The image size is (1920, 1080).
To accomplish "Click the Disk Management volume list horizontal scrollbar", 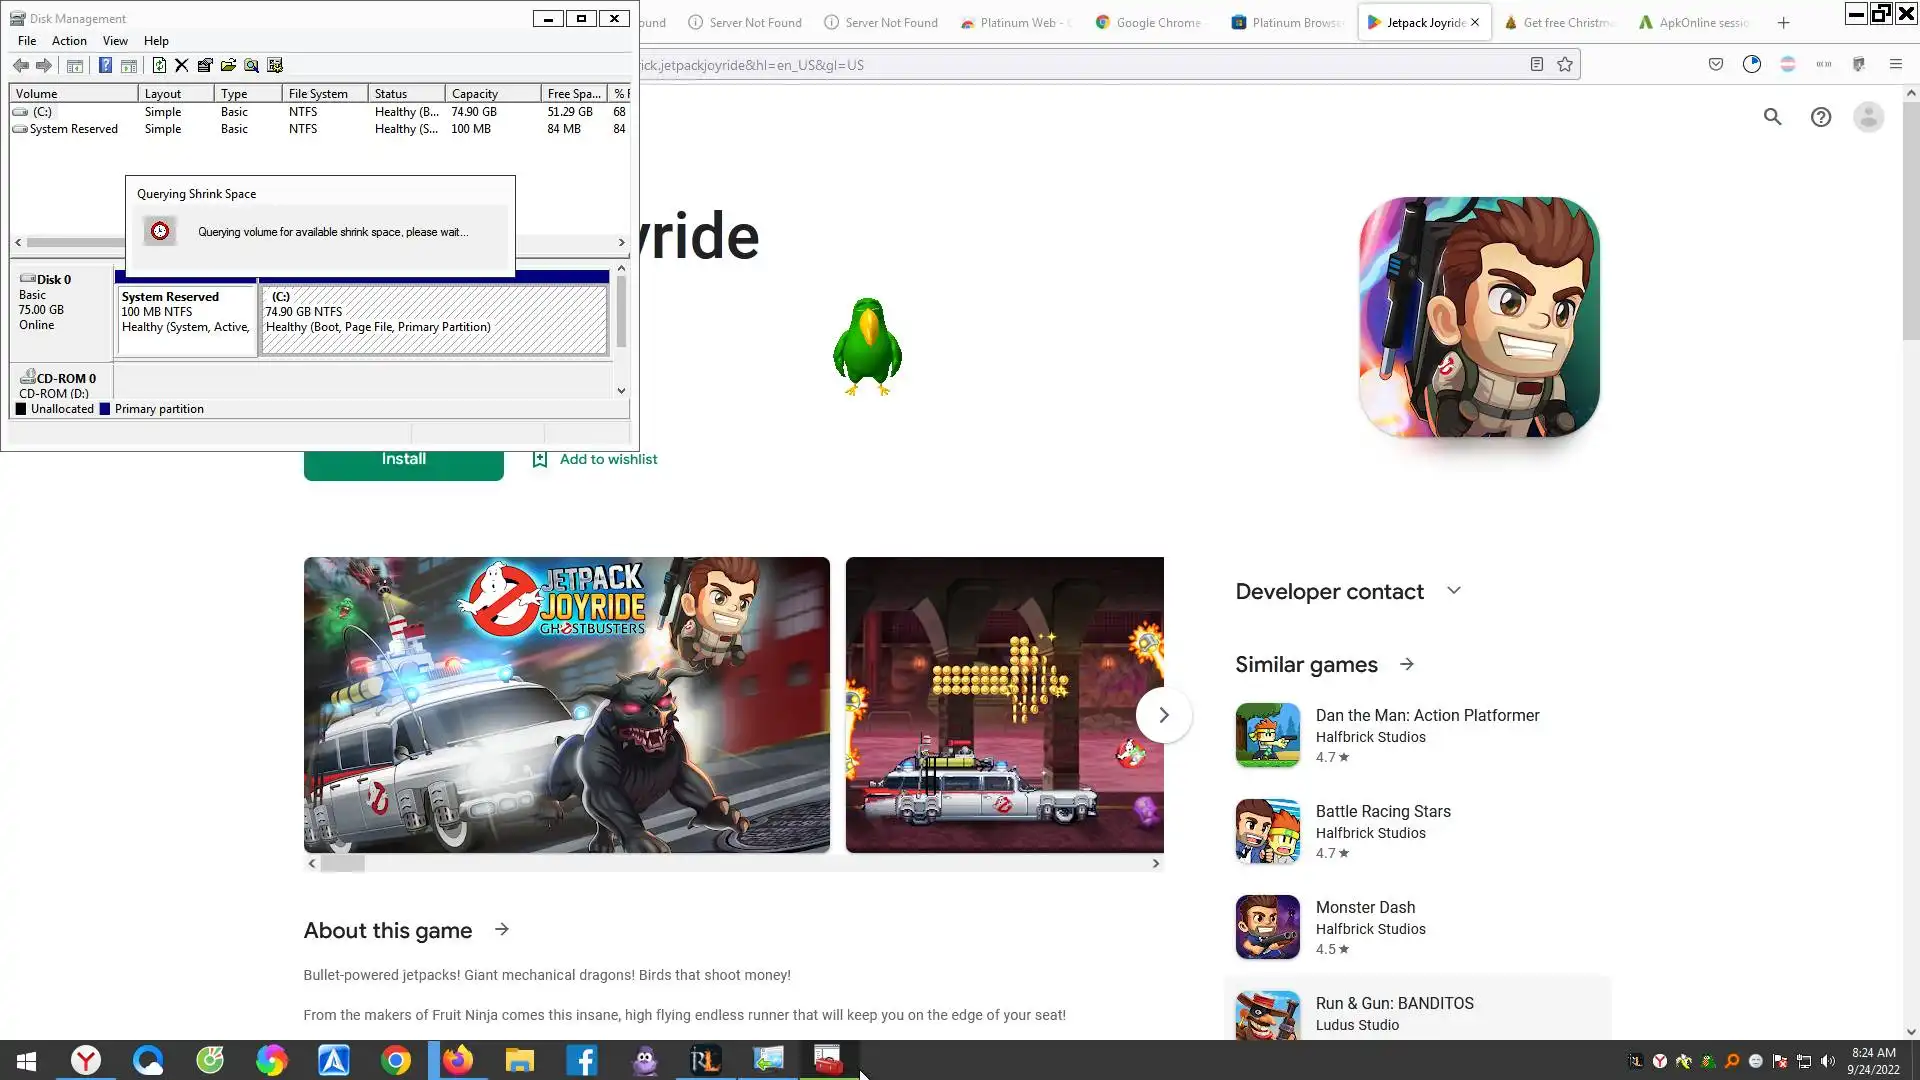I will [75, 243].
